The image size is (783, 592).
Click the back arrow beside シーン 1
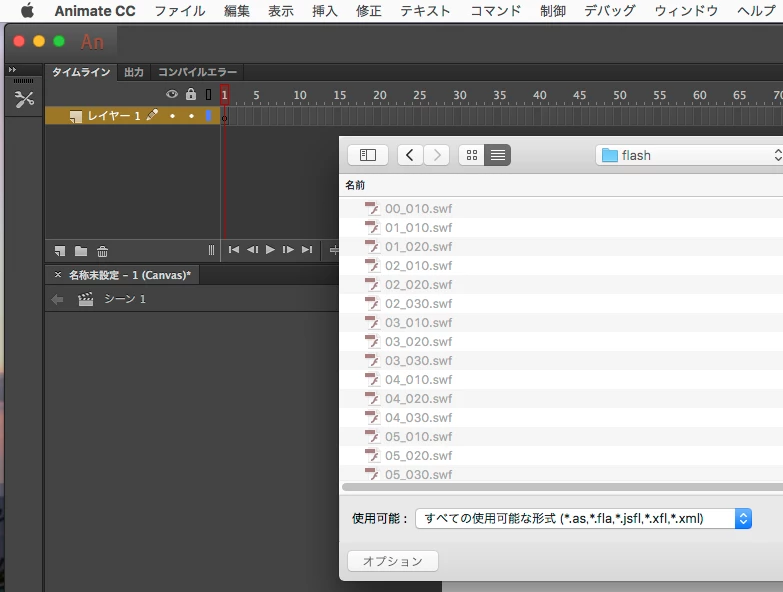(57, 299)
